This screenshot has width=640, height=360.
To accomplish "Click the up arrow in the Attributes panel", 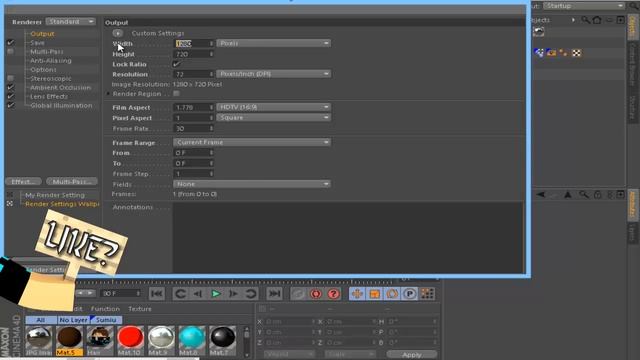I will tap(568, 195).
